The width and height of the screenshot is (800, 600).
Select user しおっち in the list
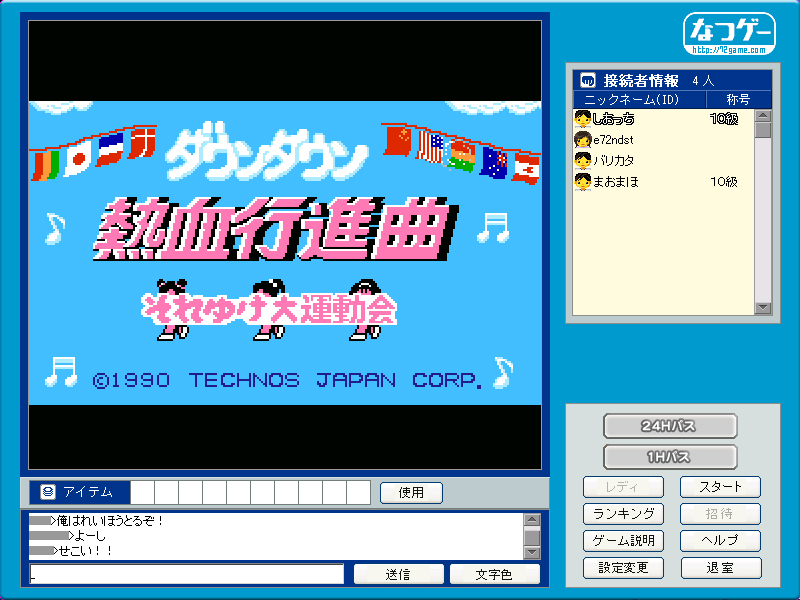tap(663, 119)
